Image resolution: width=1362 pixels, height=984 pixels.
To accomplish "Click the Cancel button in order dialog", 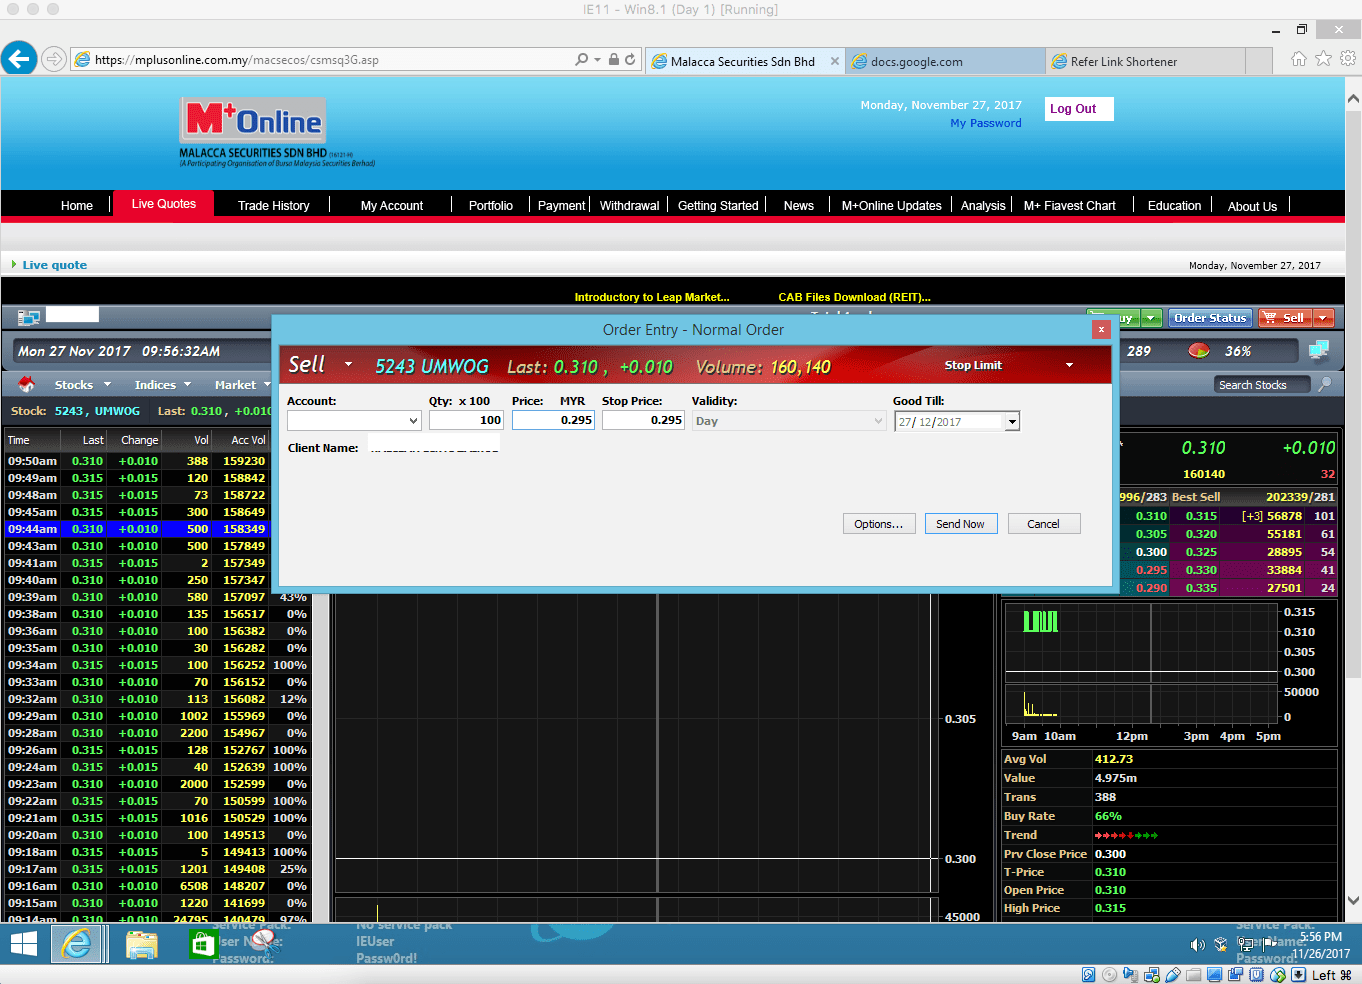I will pos(1043,524).
